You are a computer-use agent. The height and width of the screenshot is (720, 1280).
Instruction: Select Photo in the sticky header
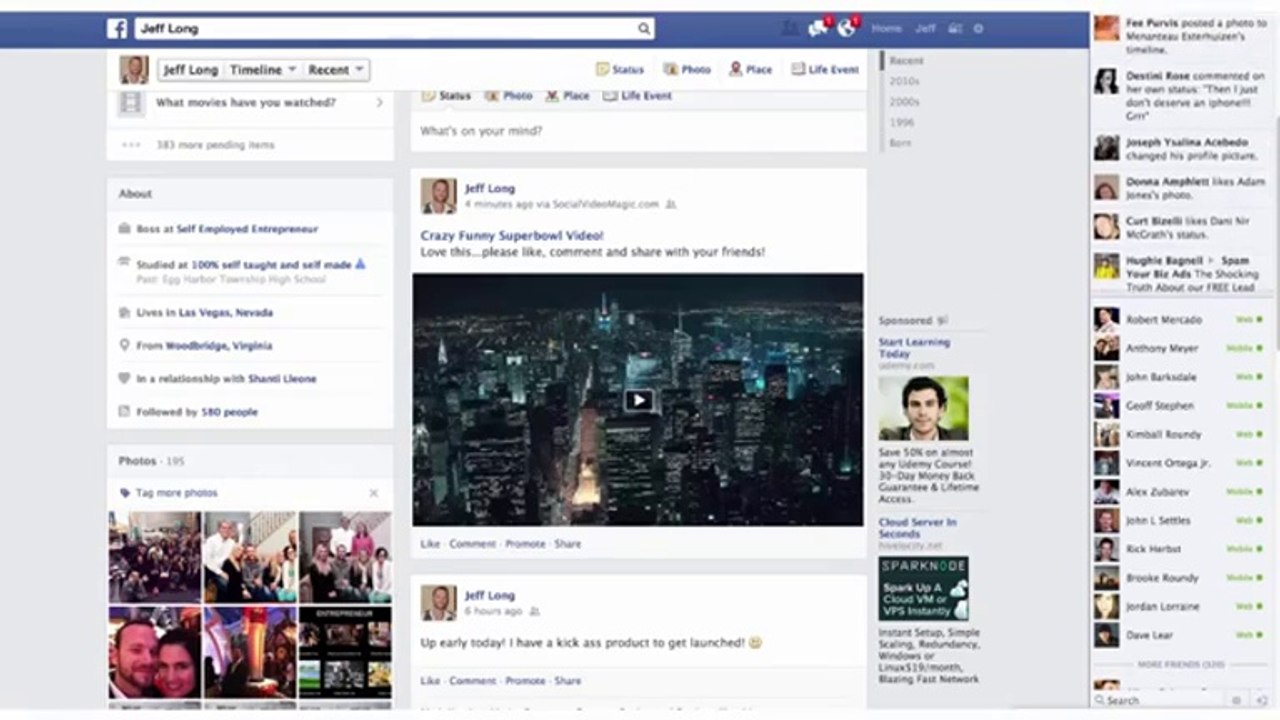click(687, 70)
